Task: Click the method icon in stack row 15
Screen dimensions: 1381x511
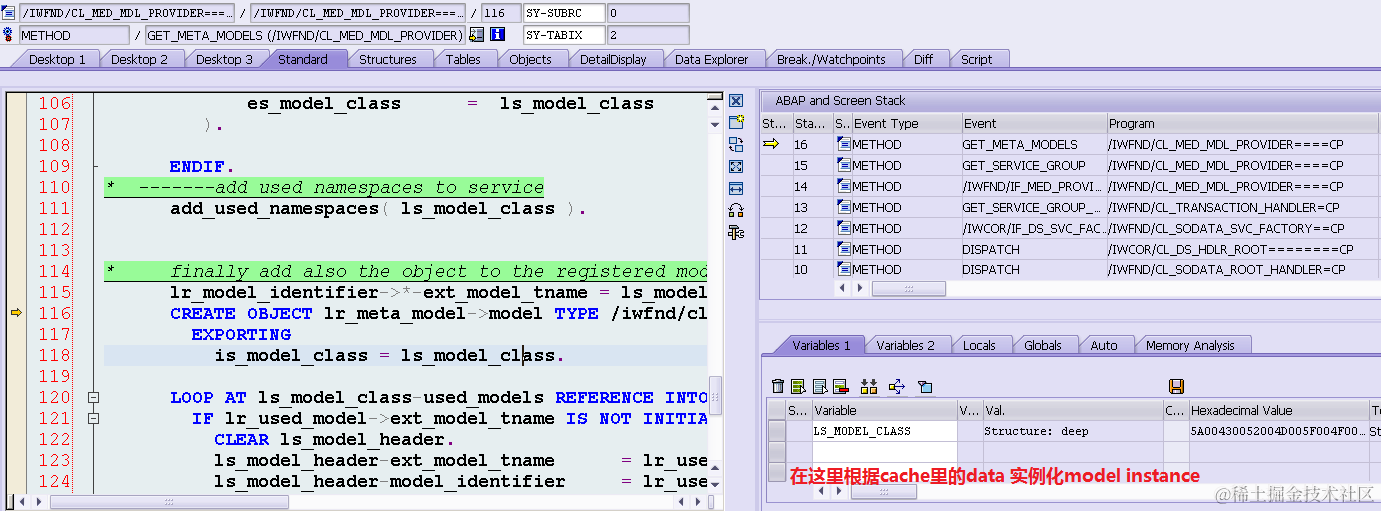Action: (x=843, y=165)
